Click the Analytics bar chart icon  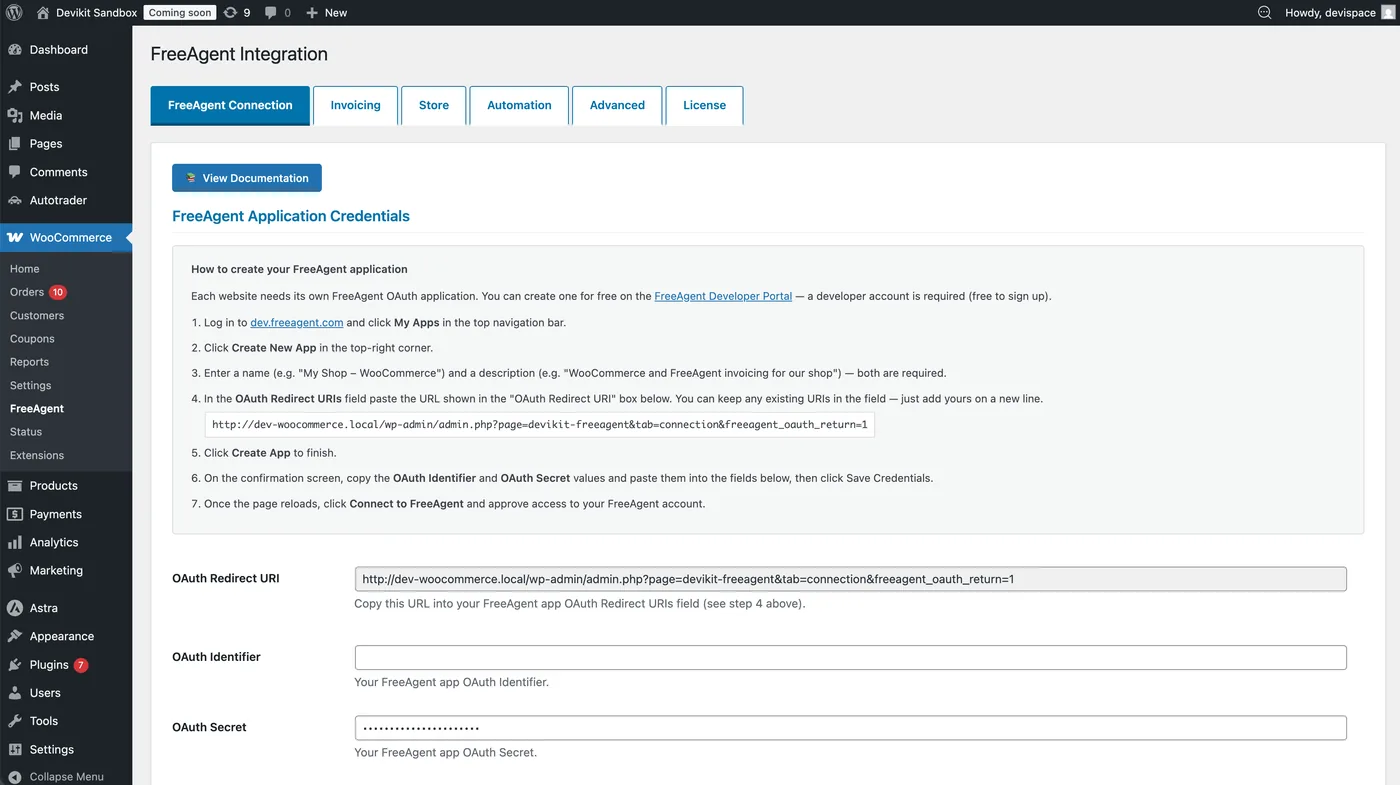[x=15, y=542]
